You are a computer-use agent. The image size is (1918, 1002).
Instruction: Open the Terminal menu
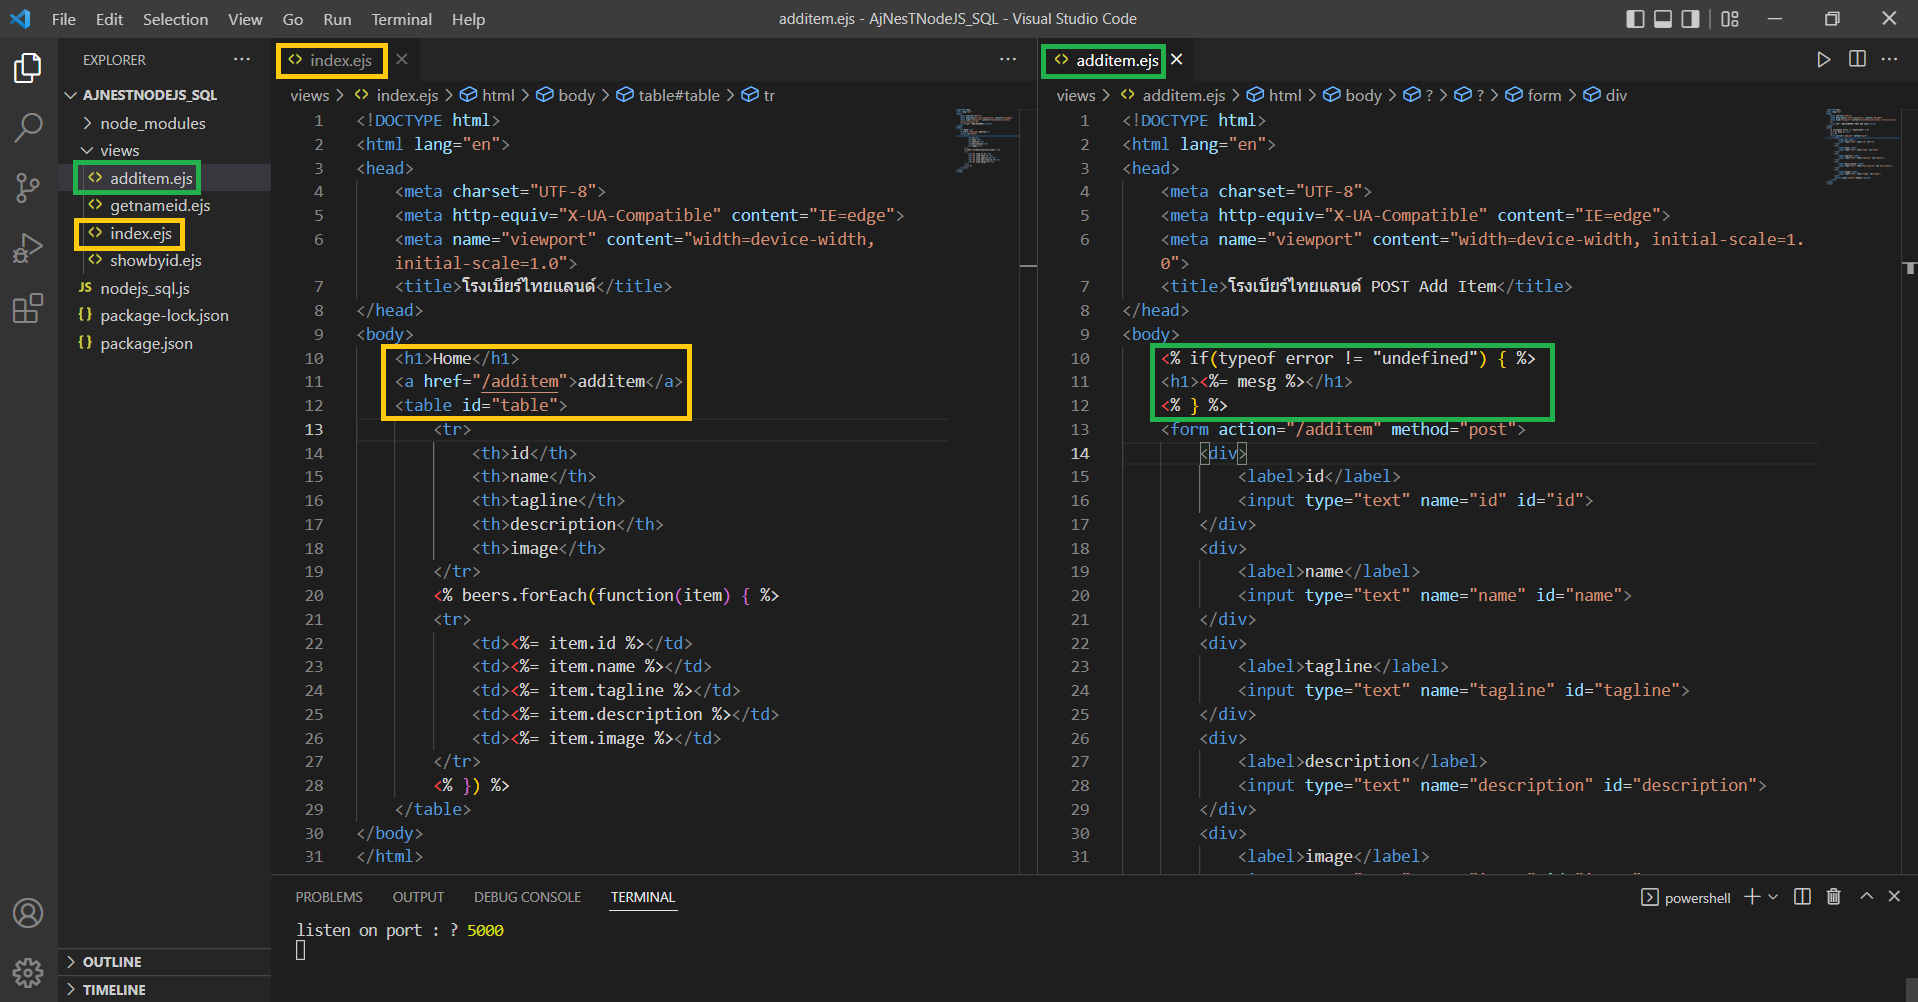401,19
